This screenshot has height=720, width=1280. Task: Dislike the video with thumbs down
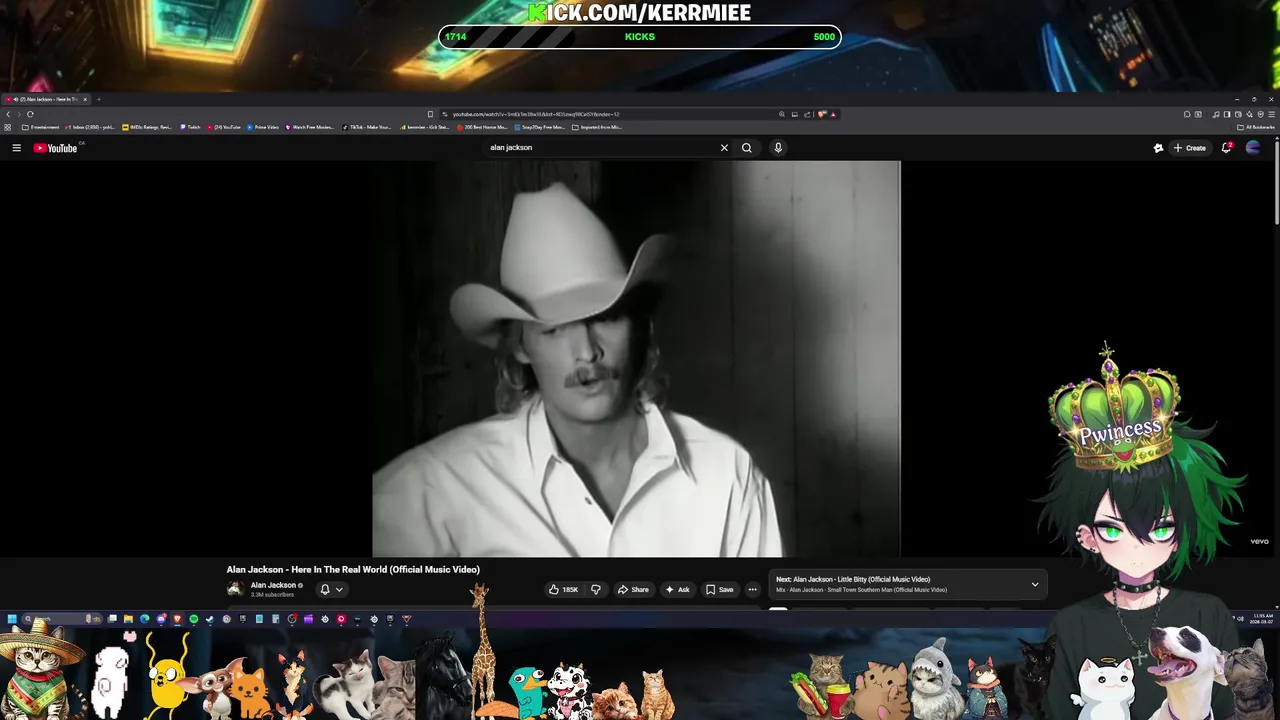point(595,590)
